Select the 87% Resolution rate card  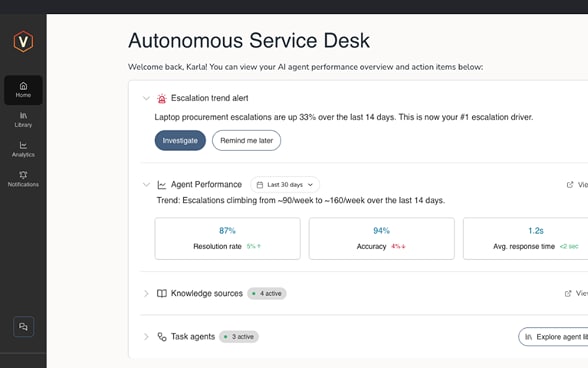228,239
